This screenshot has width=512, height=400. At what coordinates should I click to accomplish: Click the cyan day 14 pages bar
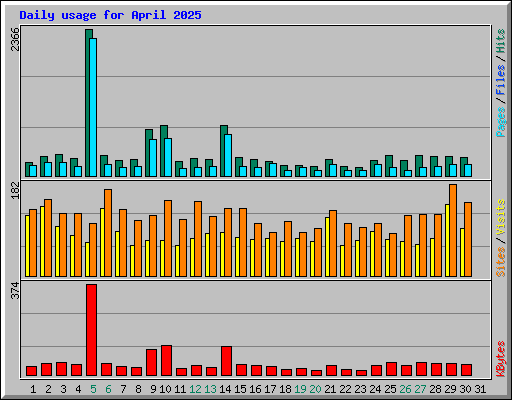pyautogui.click(x=228, y=155)
